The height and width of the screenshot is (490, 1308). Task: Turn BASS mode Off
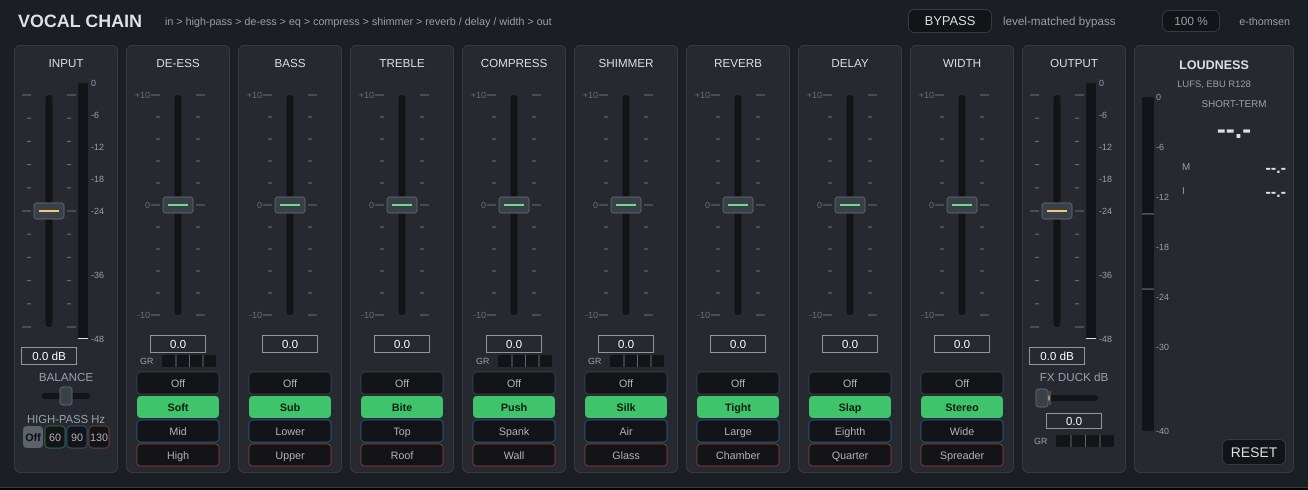(290, 383)
